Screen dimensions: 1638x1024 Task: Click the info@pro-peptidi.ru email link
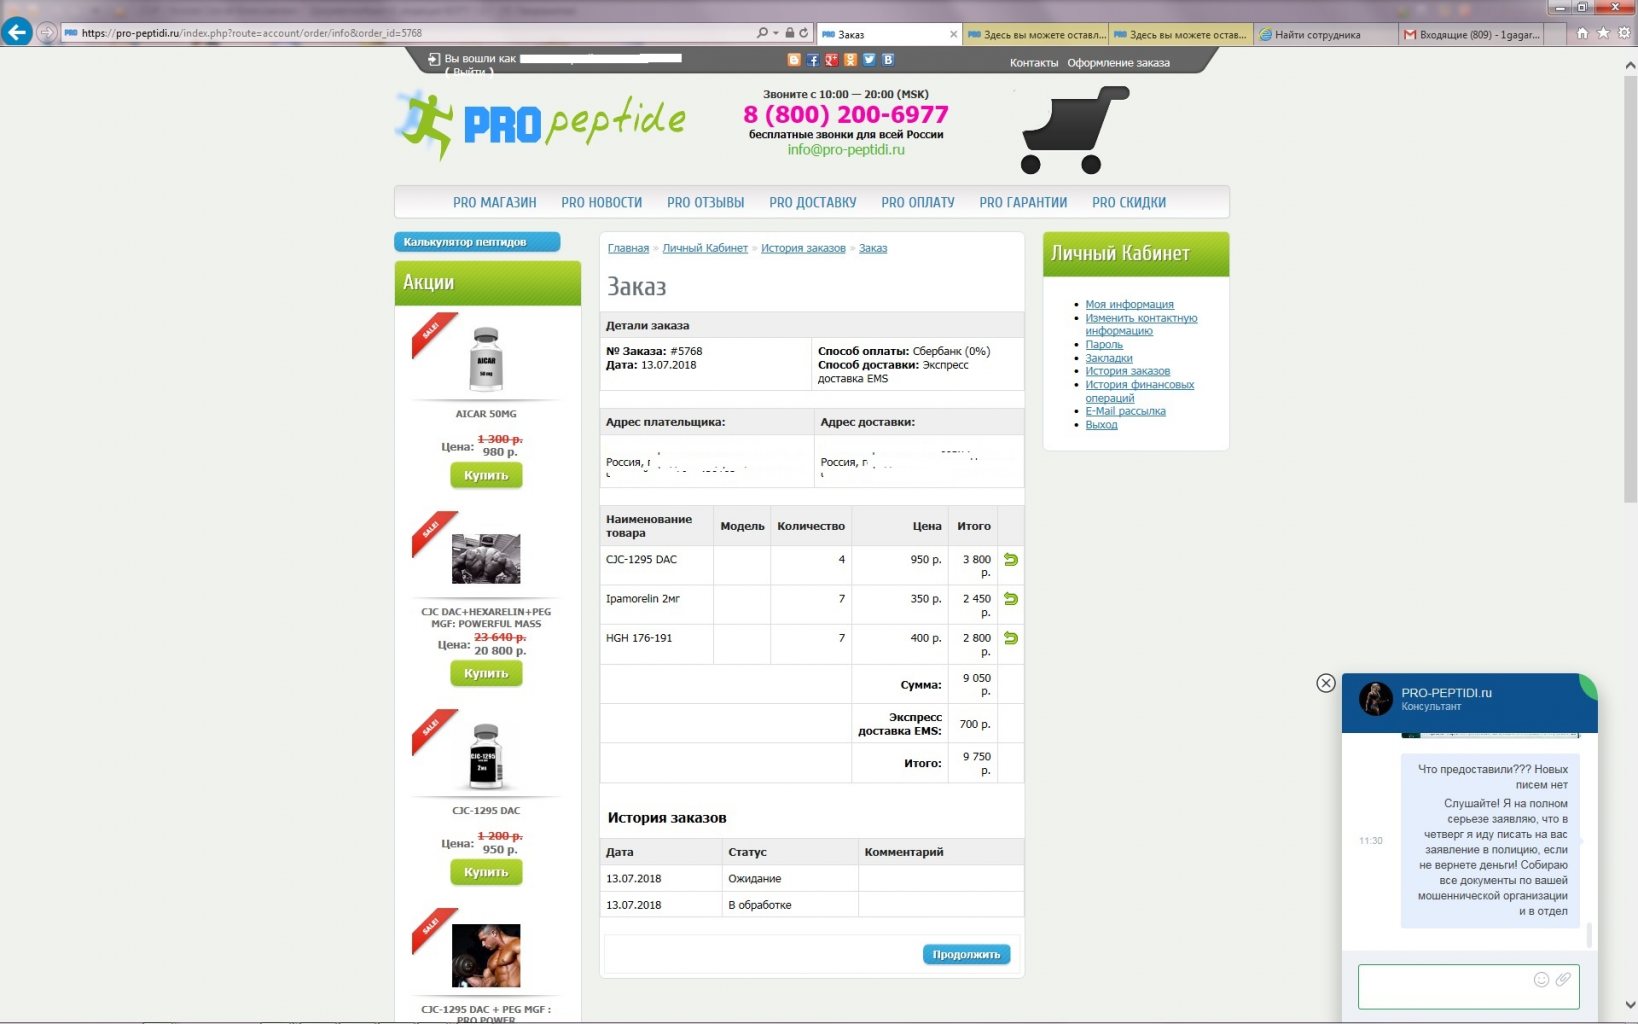coord(846,150)
